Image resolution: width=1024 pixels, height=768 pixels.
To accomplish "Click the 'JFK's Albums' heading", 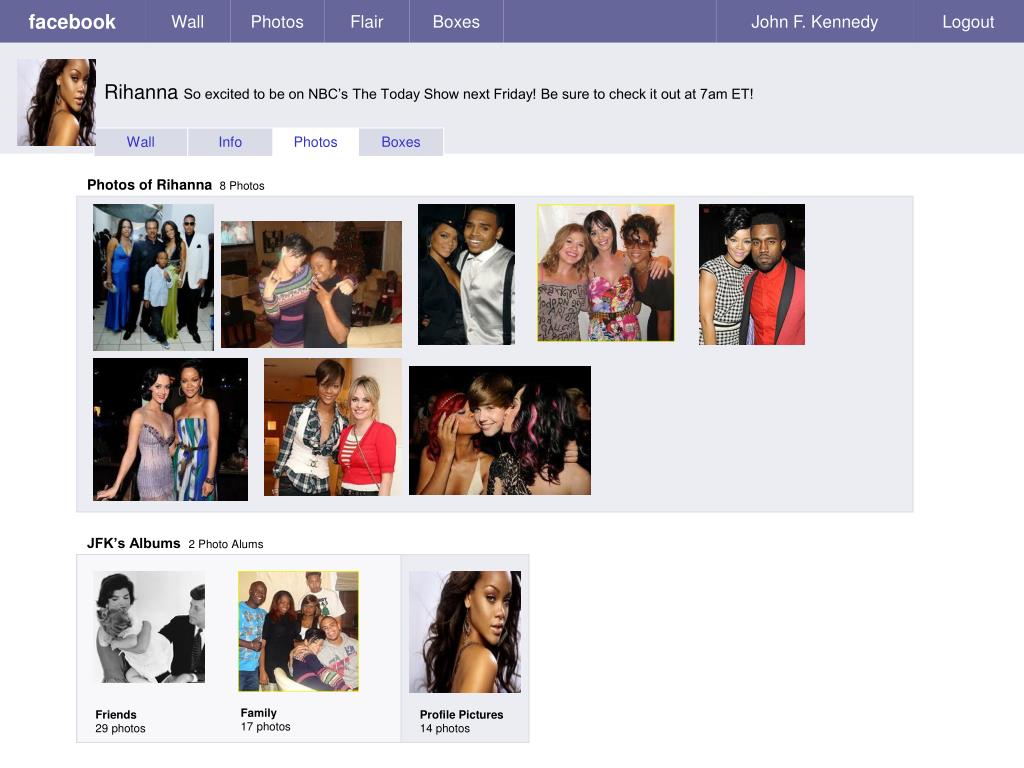I will click(134, 543).
